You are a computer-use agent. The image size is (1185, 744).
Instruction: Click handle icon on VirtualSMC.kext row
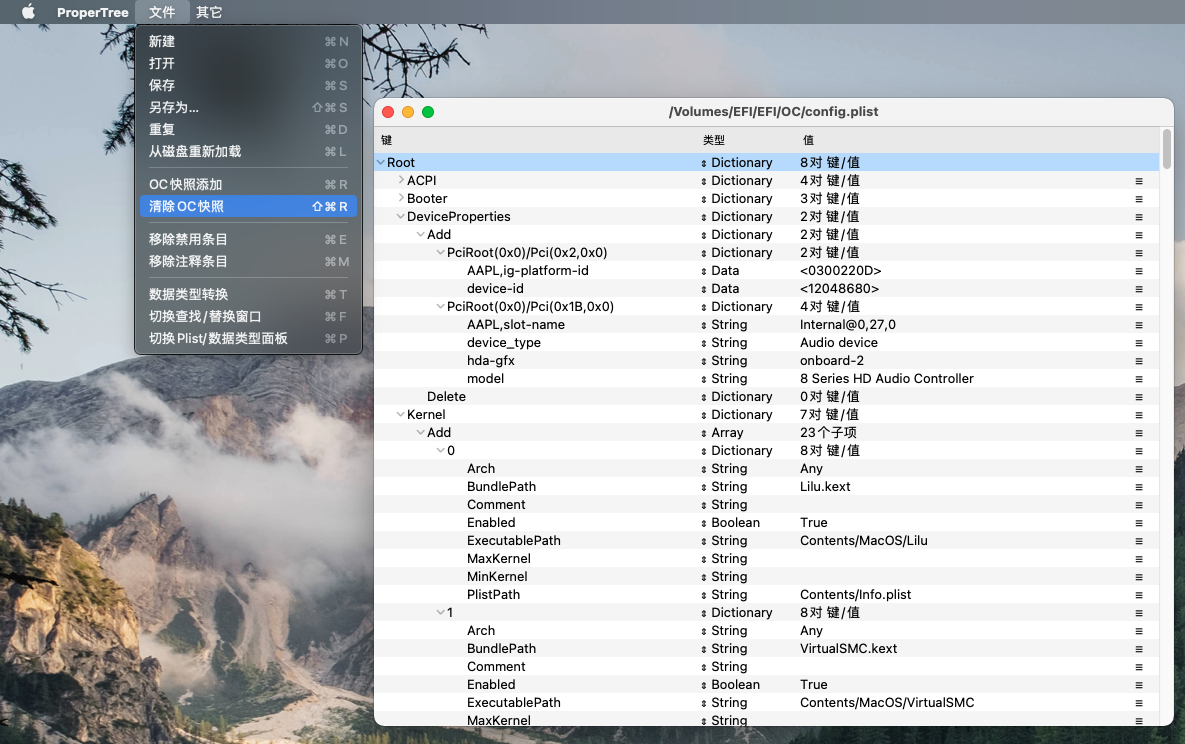[x=1139, y=649]
